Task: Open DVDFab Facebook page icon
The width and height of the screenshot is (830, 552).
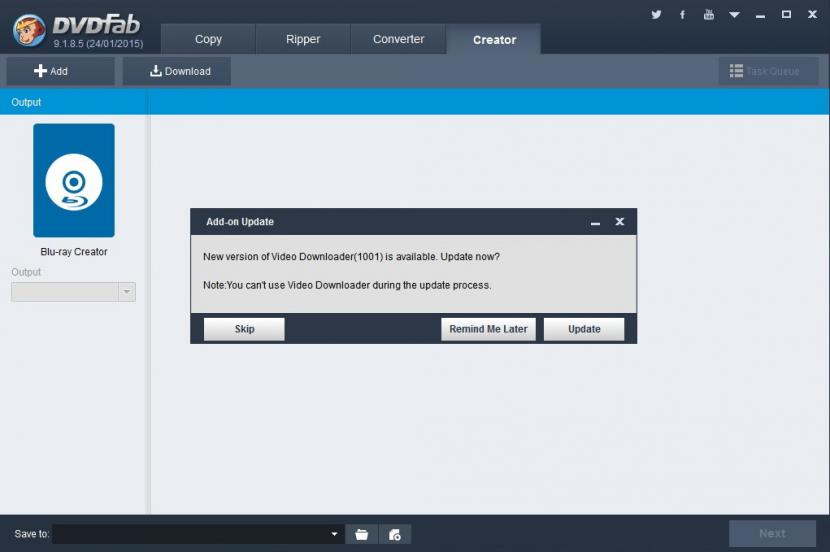Action: click(682, 14)
